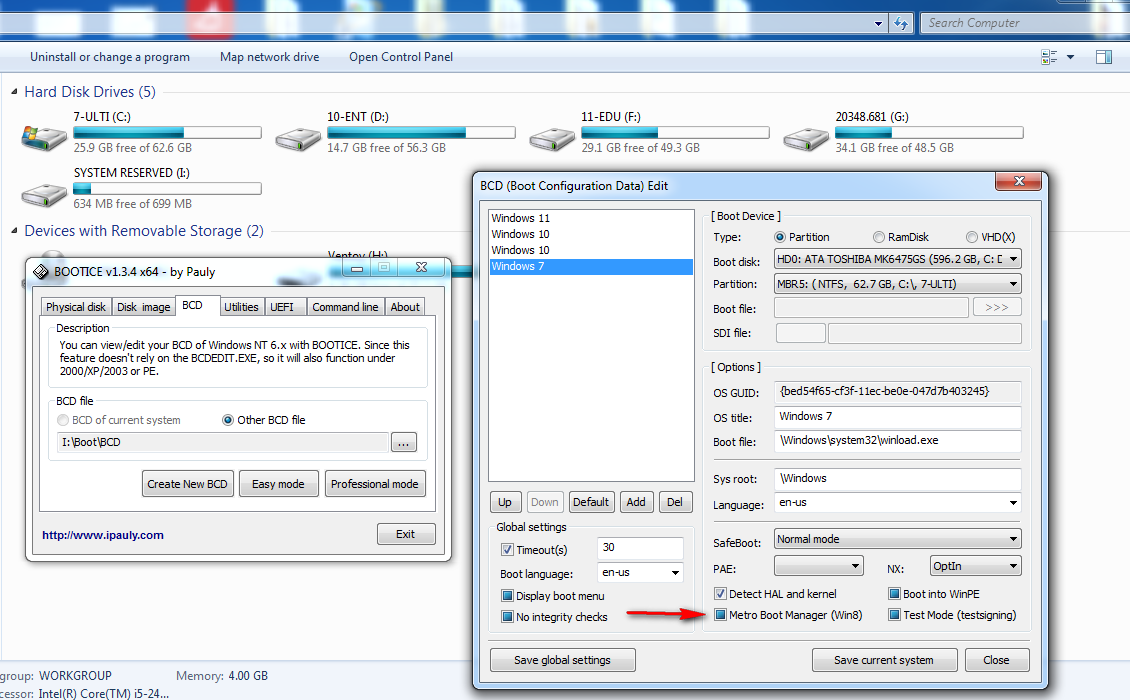Enable No integrity checks checkbox

(507, 616)
